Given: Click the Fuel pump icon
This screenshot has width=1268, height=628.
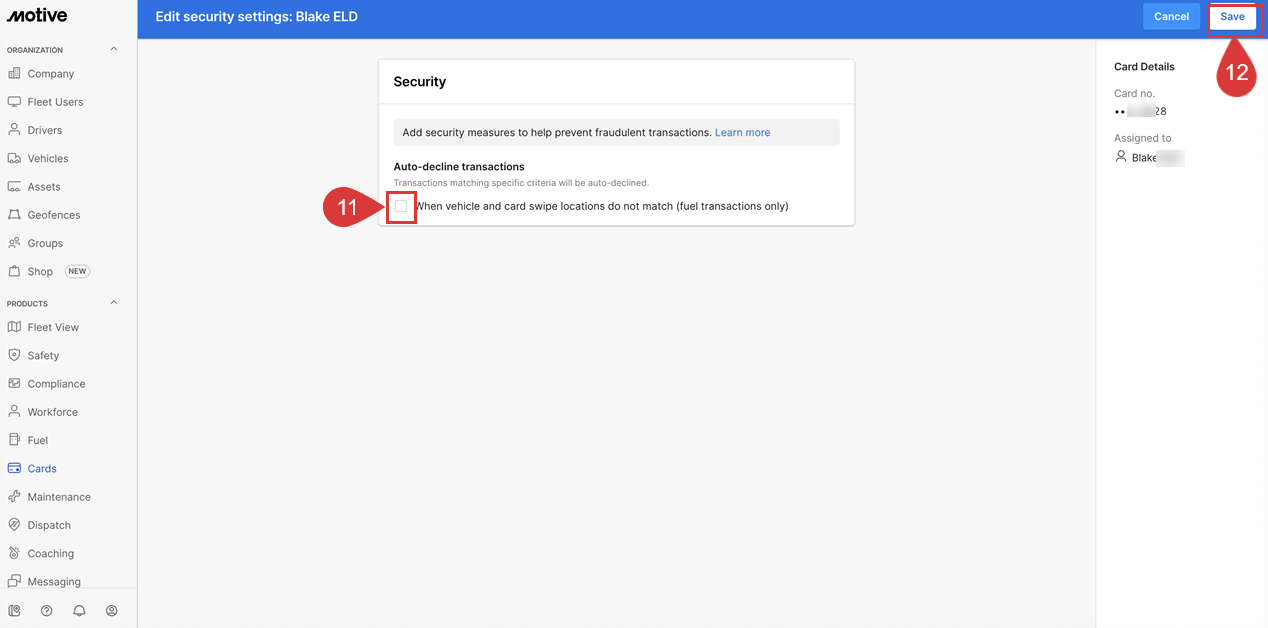Looking at the screenshot, I should (x=14, y=440).
